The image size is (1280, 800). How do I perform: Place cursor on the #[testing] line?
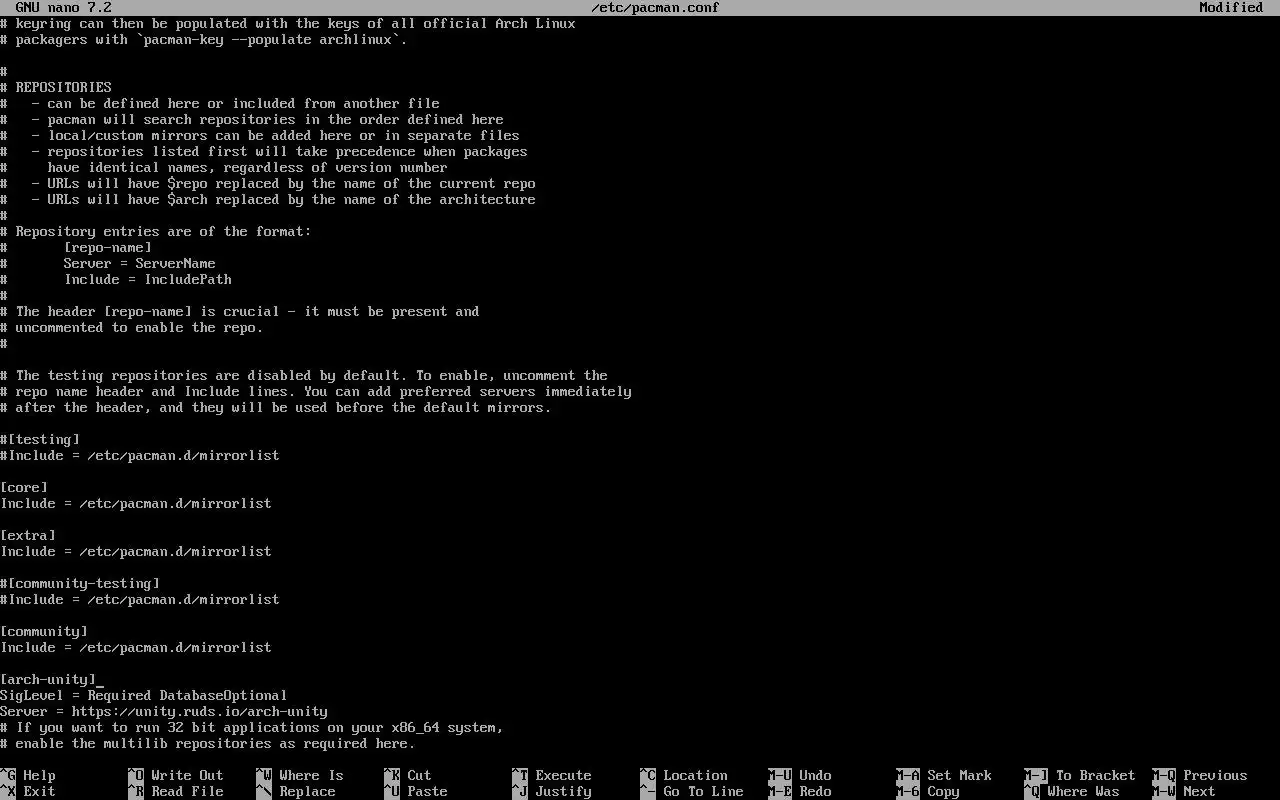tap(40, 439)
